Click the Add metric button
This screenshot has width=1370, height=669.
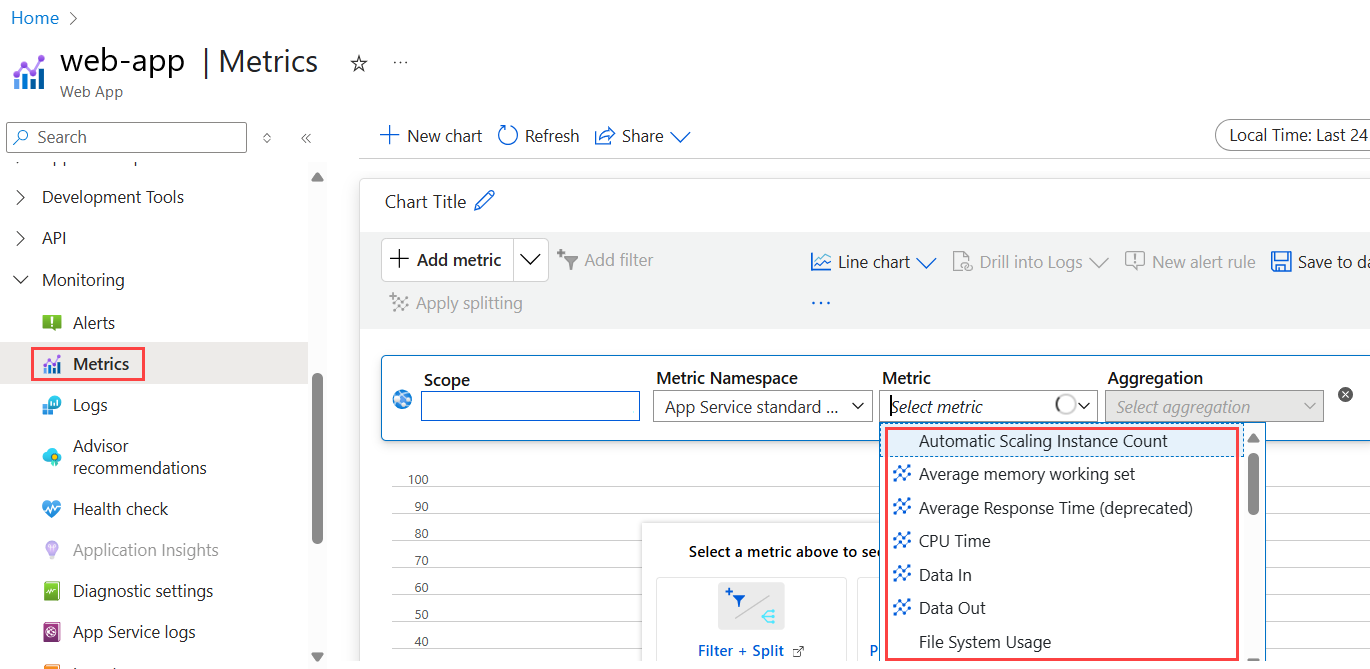point(446,260)
